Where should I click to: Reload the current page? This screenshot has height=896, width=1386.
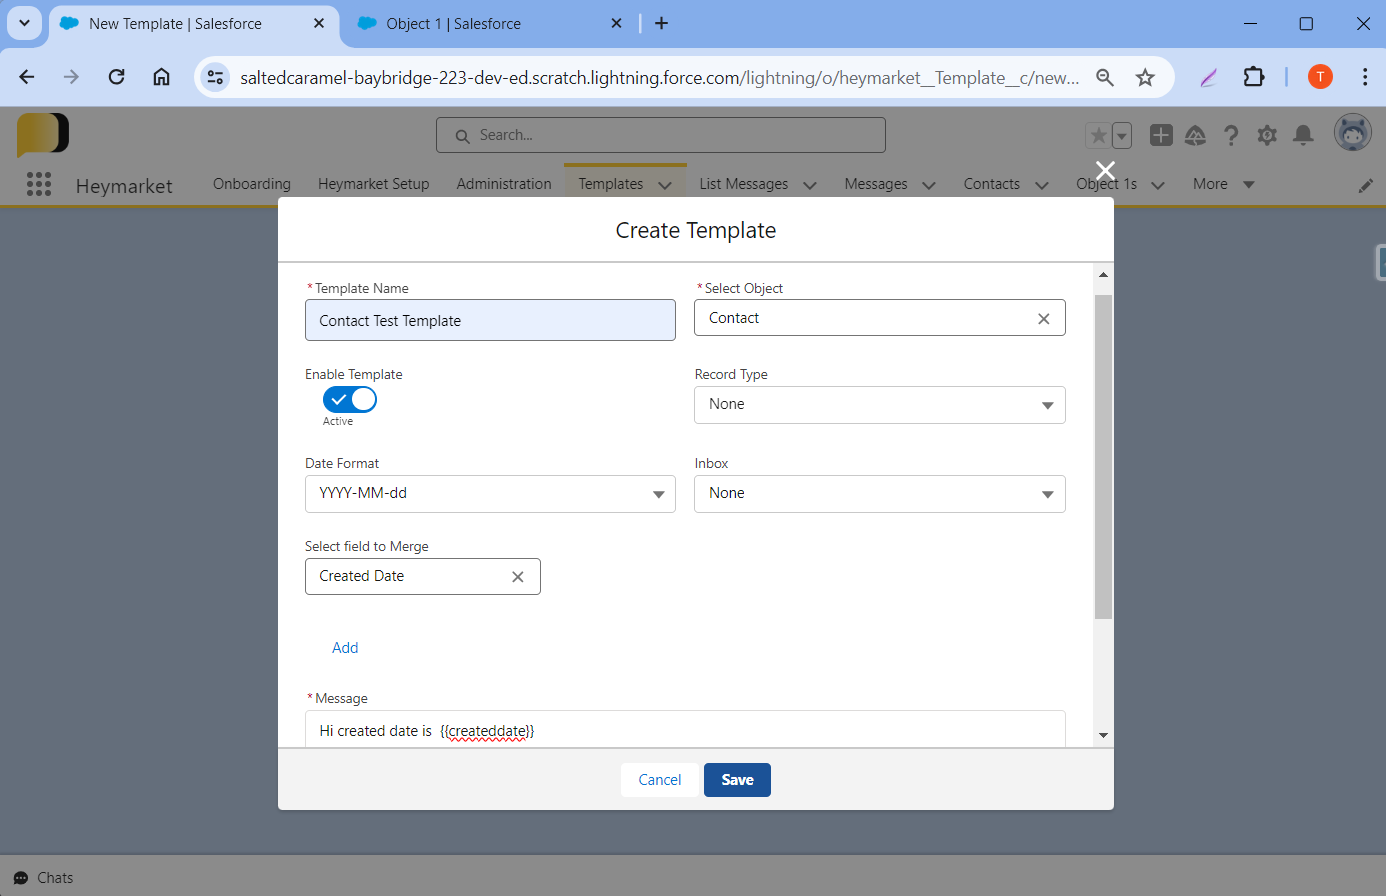pyautogui.click(x=117, y=77)
